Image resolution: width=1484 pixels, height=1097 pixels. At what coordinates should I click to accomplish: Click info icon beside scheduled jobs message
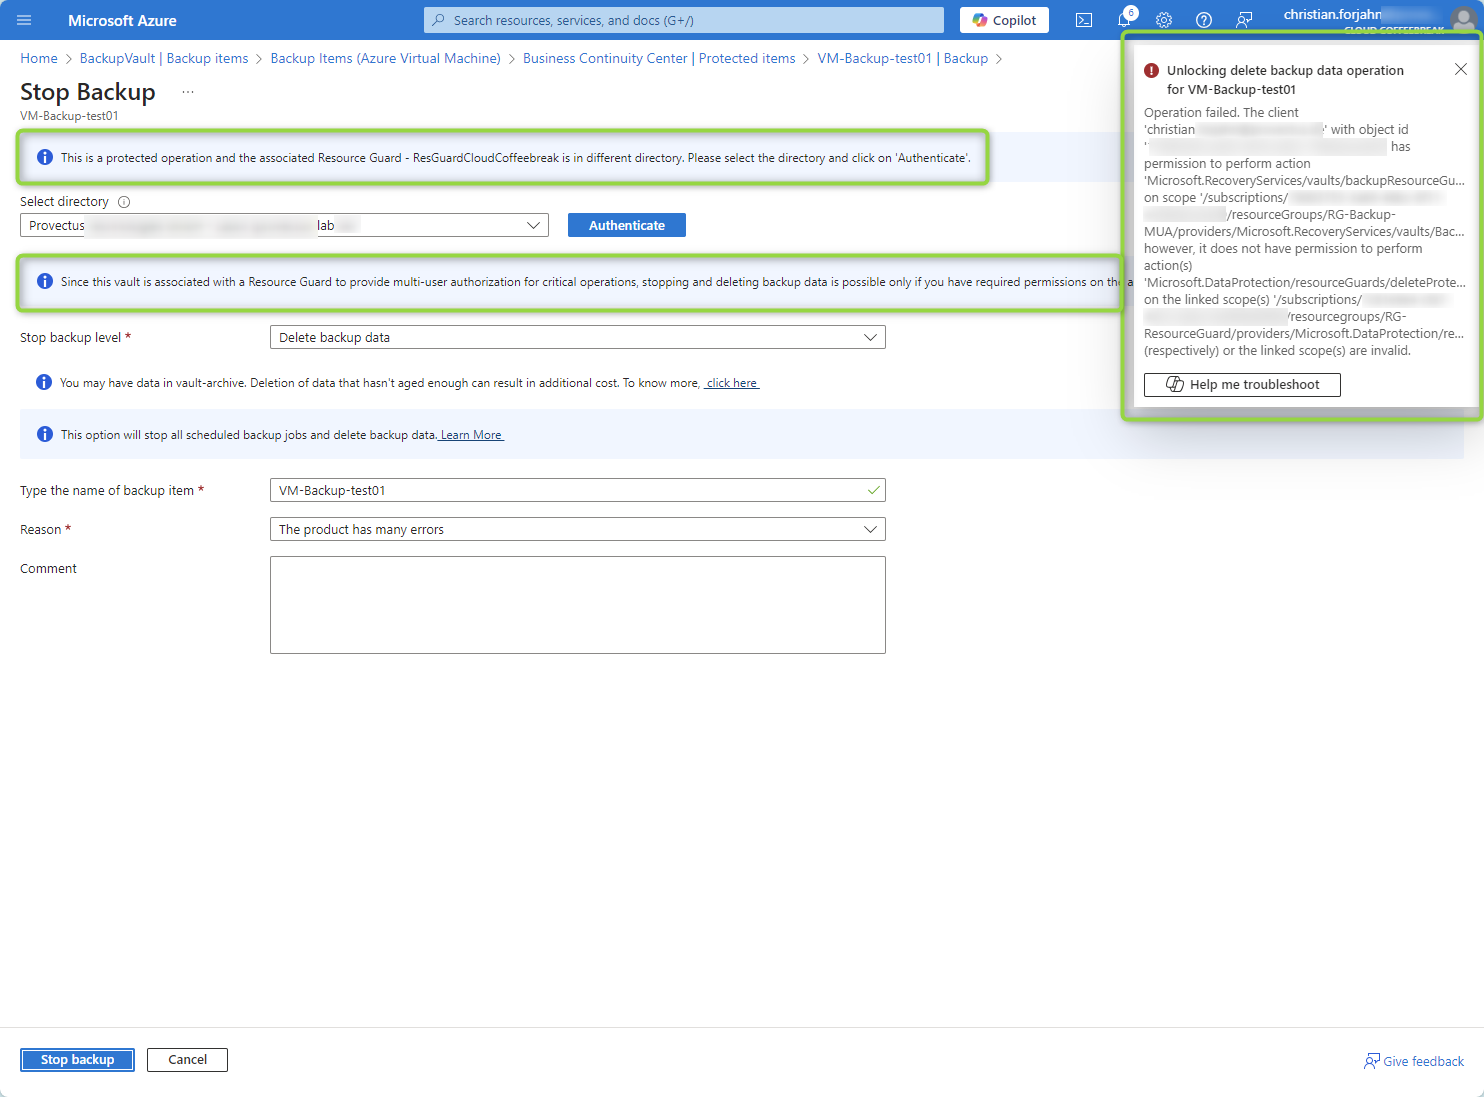(x=45, y=434)
